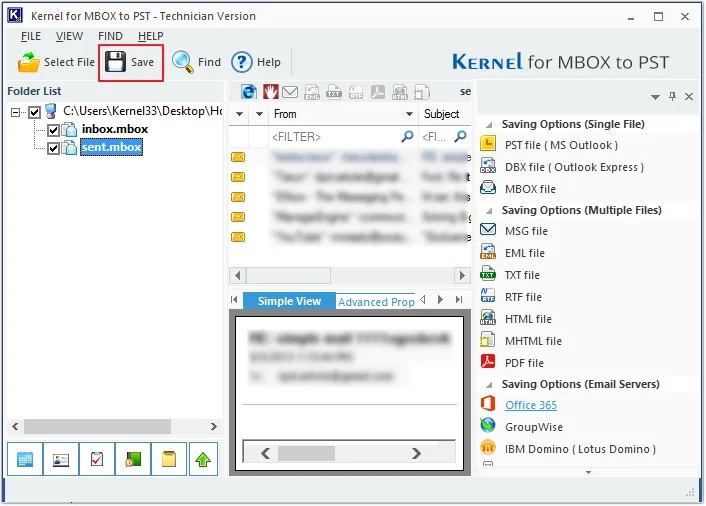Click the HTML export icon in preview toolbar

pyautogui.click(x=399, y=92)
